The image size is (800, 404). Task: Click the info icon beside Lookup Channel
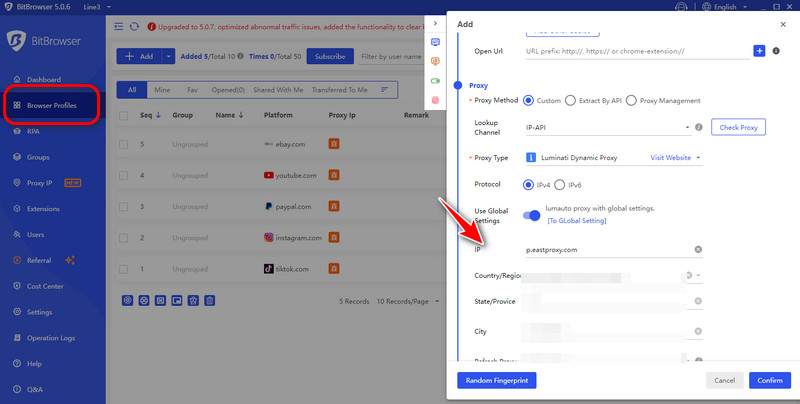pos(699,127)
